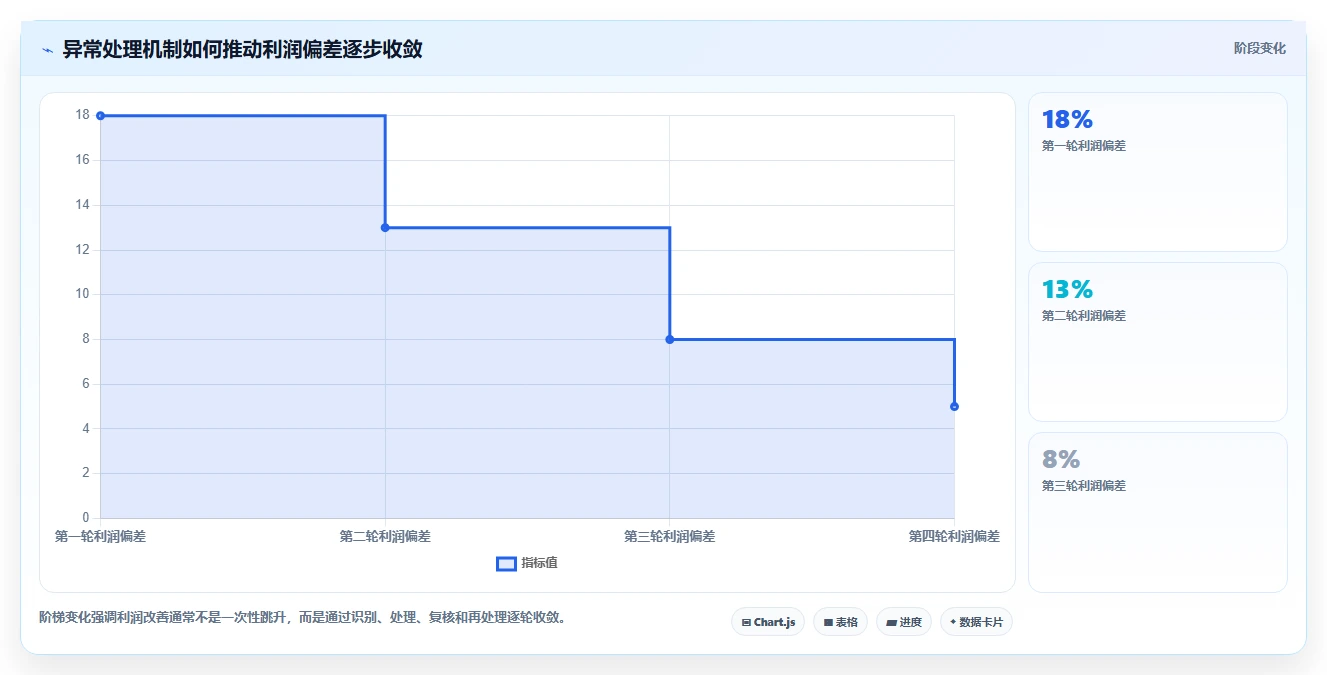The image size is (1327, 675).
Task: Click the 阶段变化 label in header
Action: point(1259,48)
